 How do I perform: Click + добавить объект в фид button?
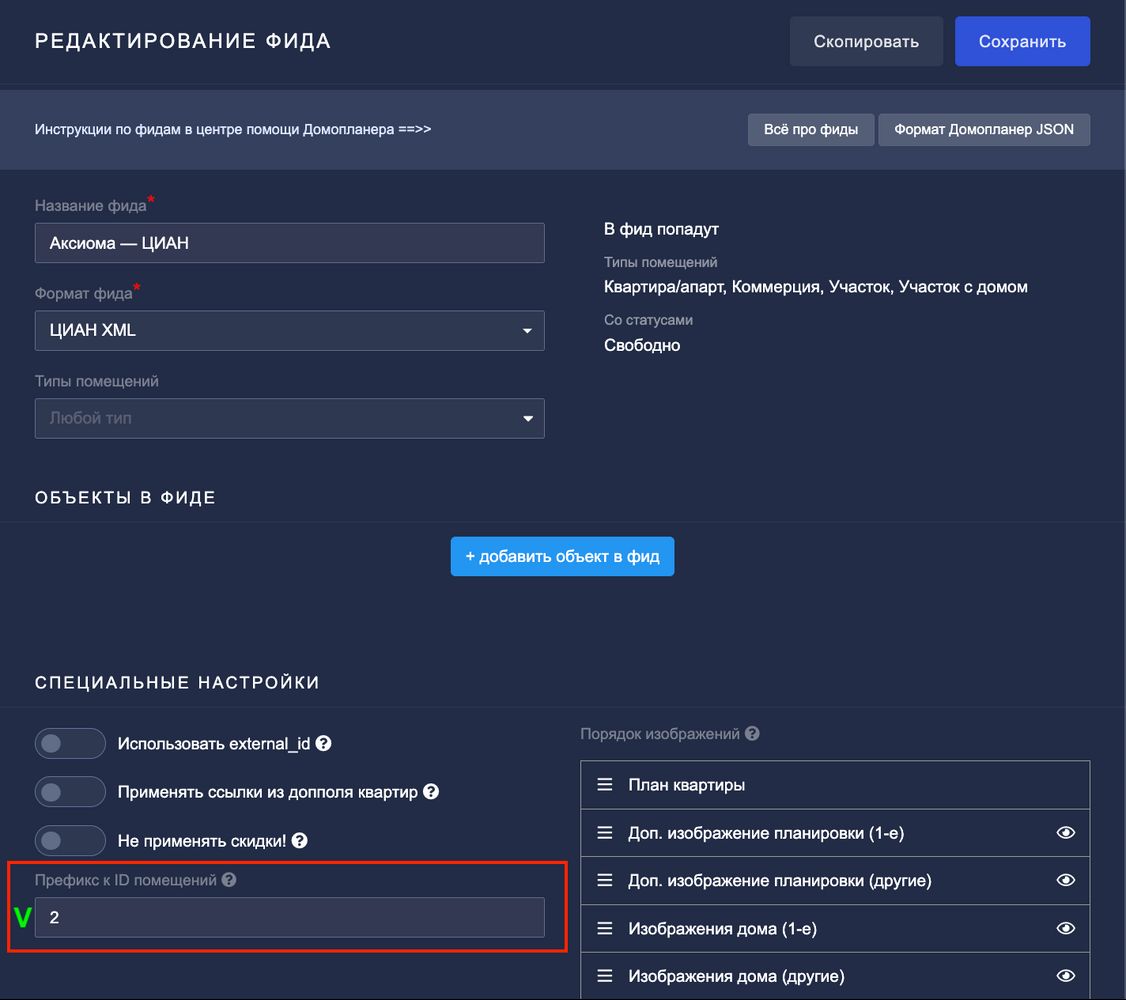[x=562, y=557]
